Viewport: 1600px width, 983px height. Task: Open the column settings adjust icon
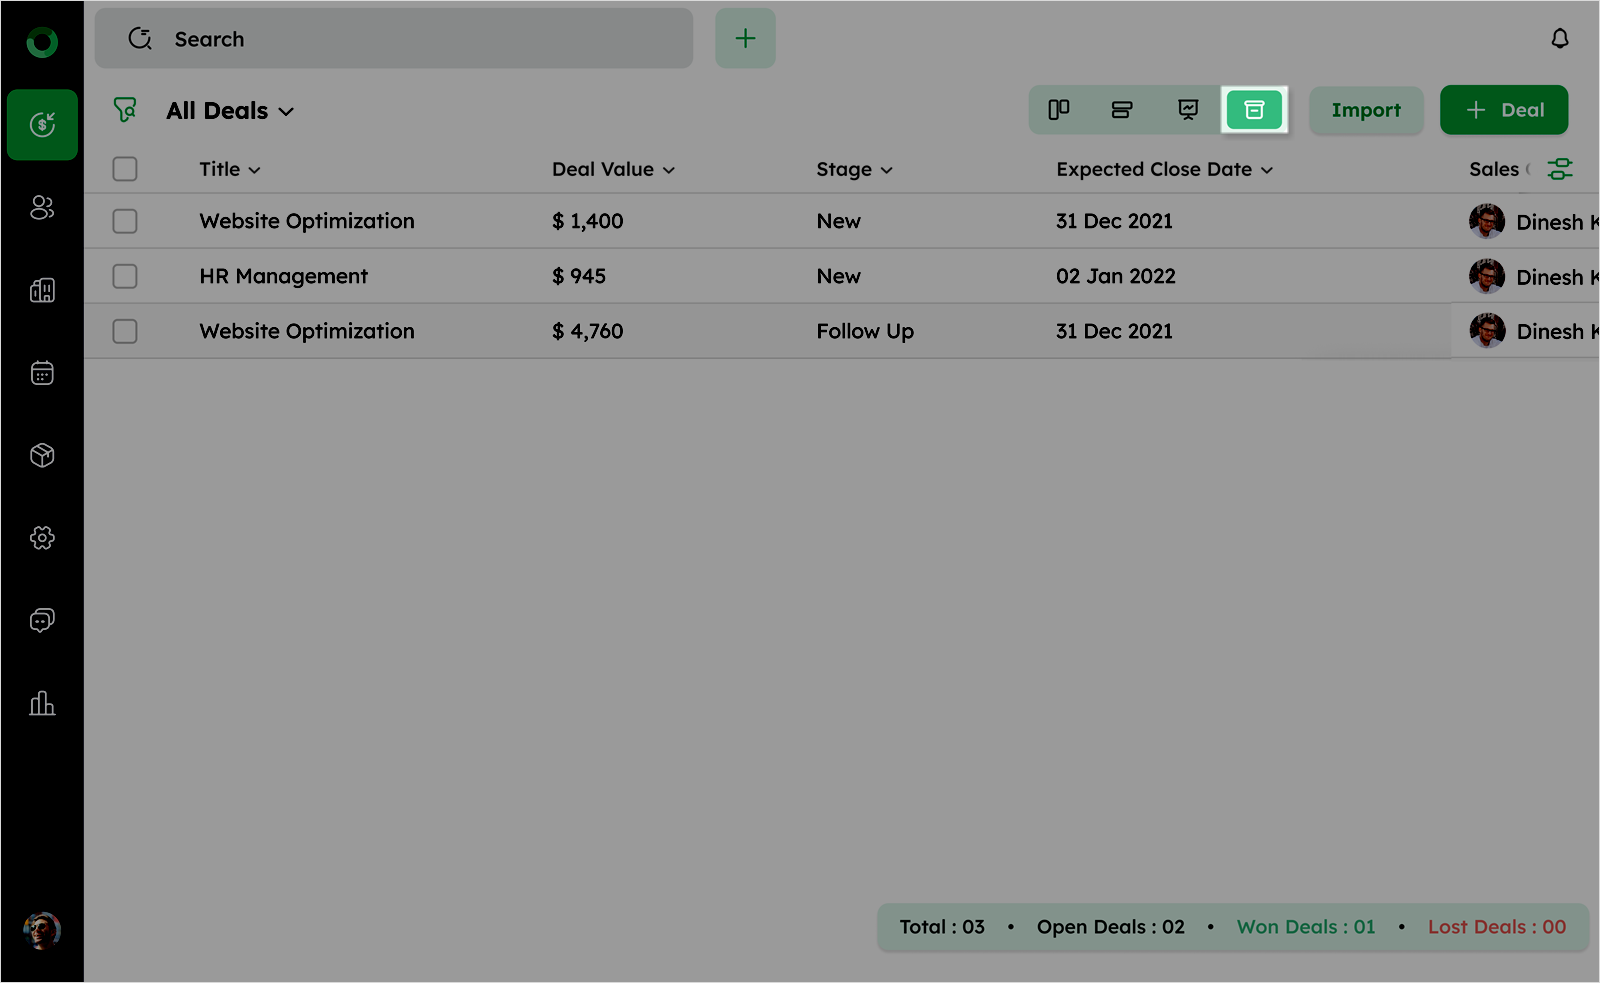pyautogui.click(x=1559, y=169)
